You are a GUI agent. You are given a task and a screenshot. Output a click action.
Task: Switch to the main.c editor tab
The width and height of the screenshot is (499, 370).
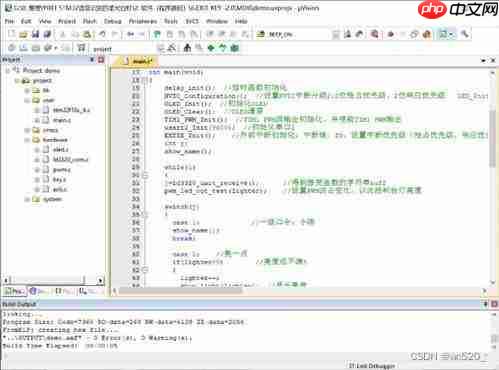pyautogui.click(x=137, y=61)
